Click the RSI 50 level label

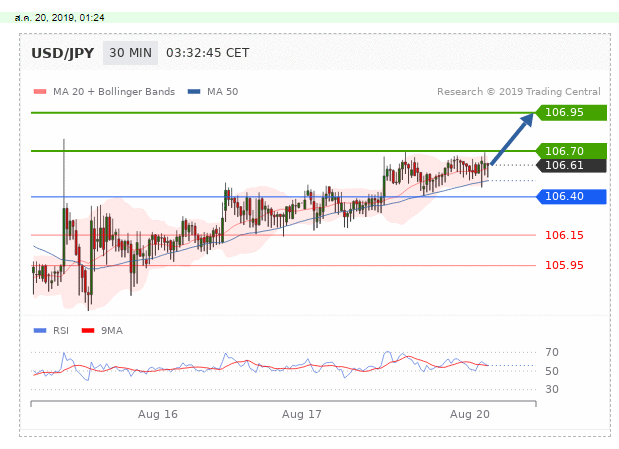point(552,371)
